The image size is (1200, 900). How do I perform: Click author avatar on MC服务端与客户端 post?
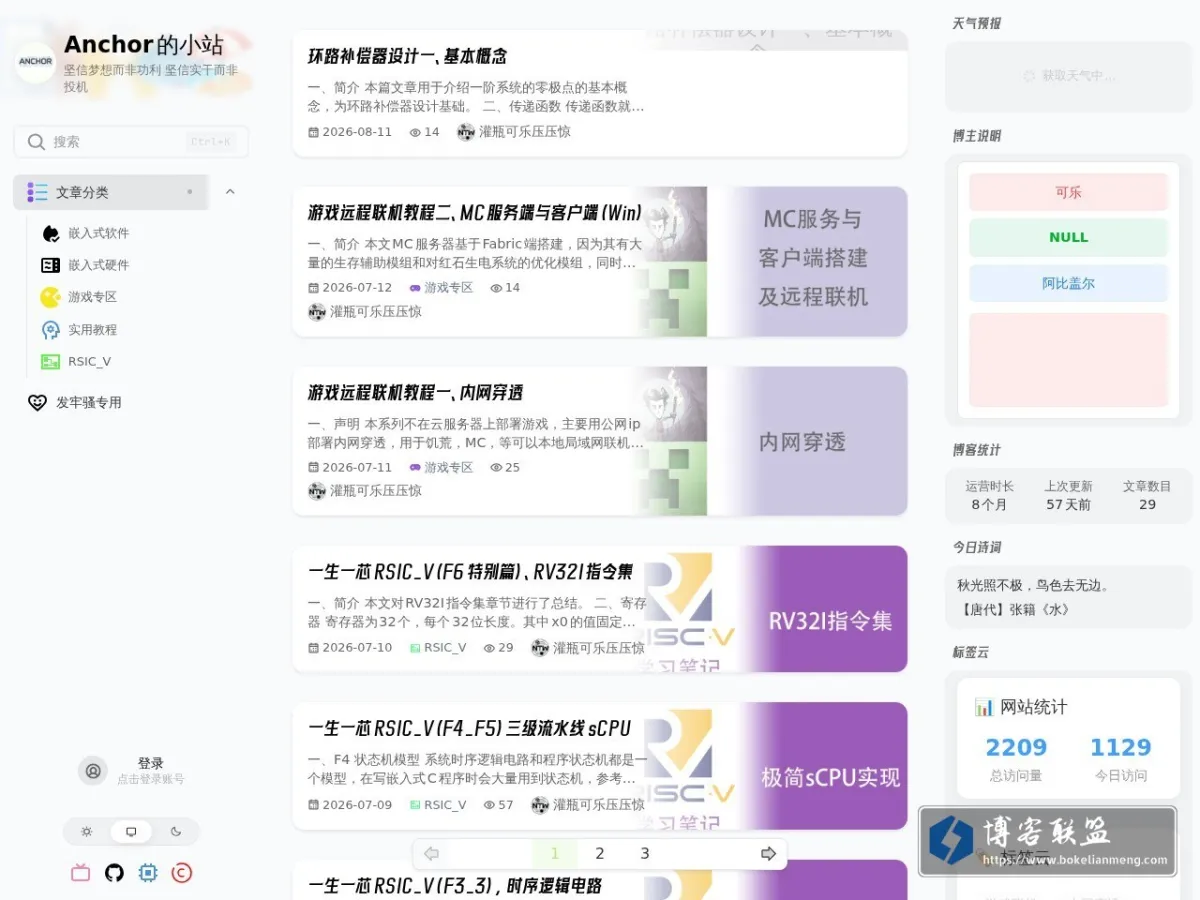pyautogui.click(x=317, y=312)
